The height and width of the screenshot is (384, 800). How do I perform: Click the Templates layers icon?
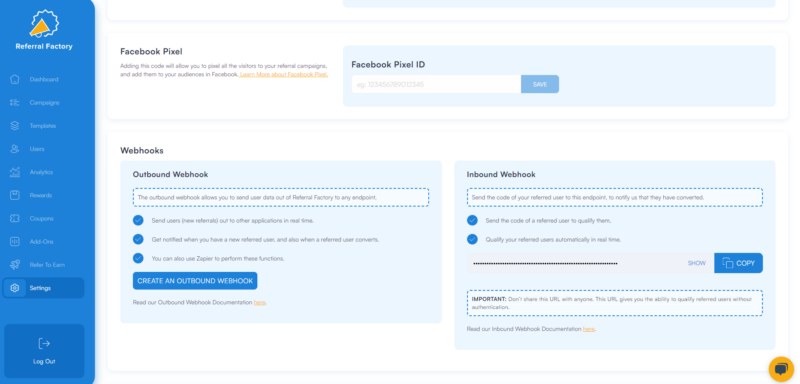point(15,125)
